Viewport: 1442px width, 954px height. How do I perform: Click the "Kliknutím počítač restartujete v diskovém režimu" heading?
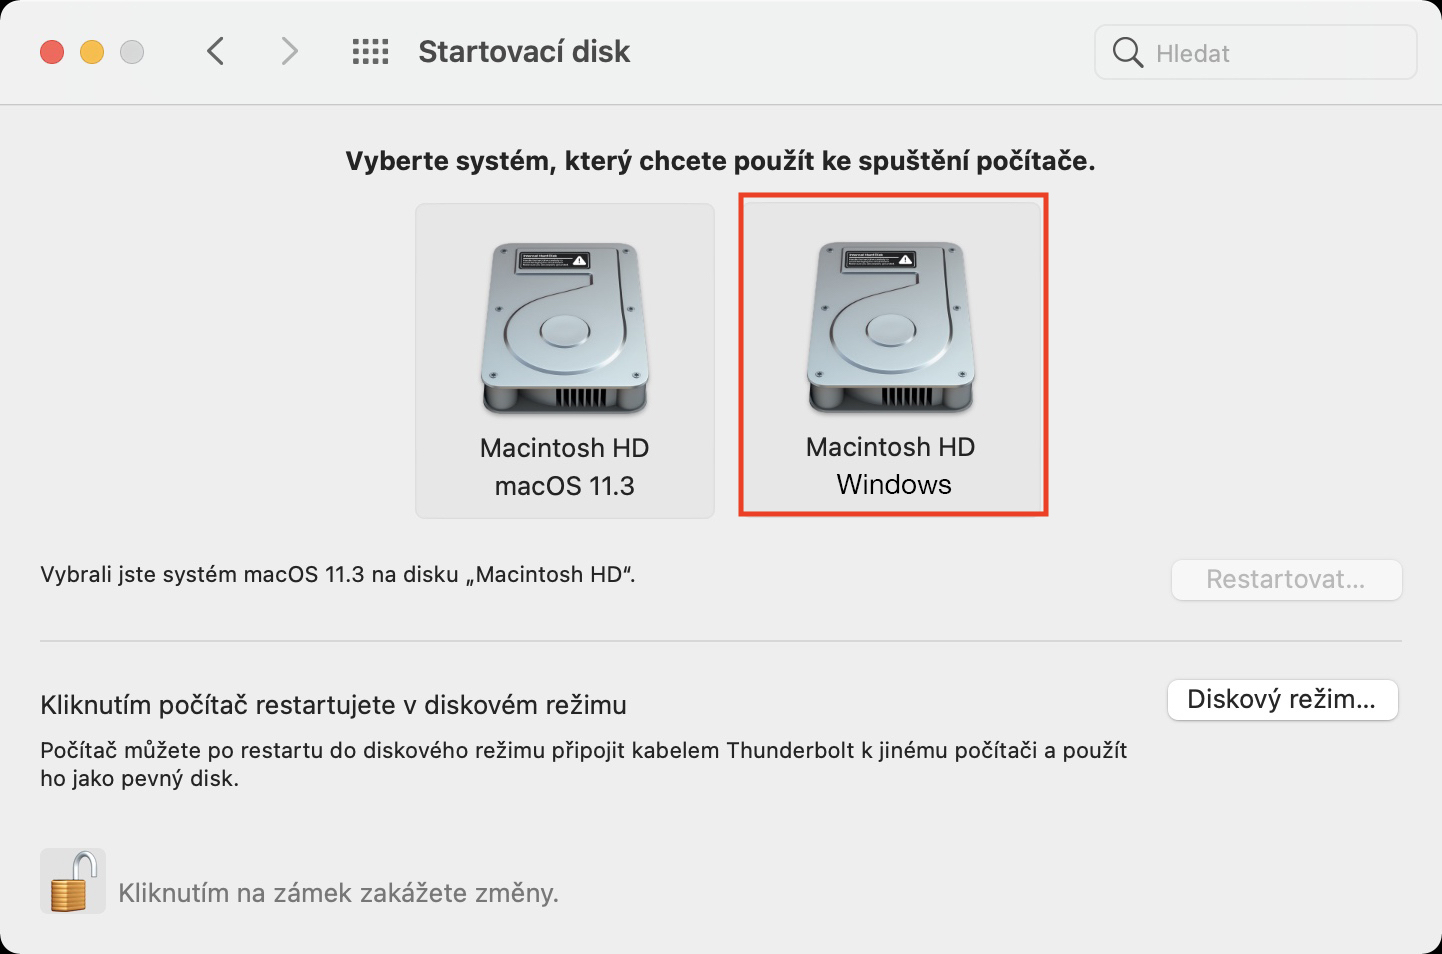(333, 705)
